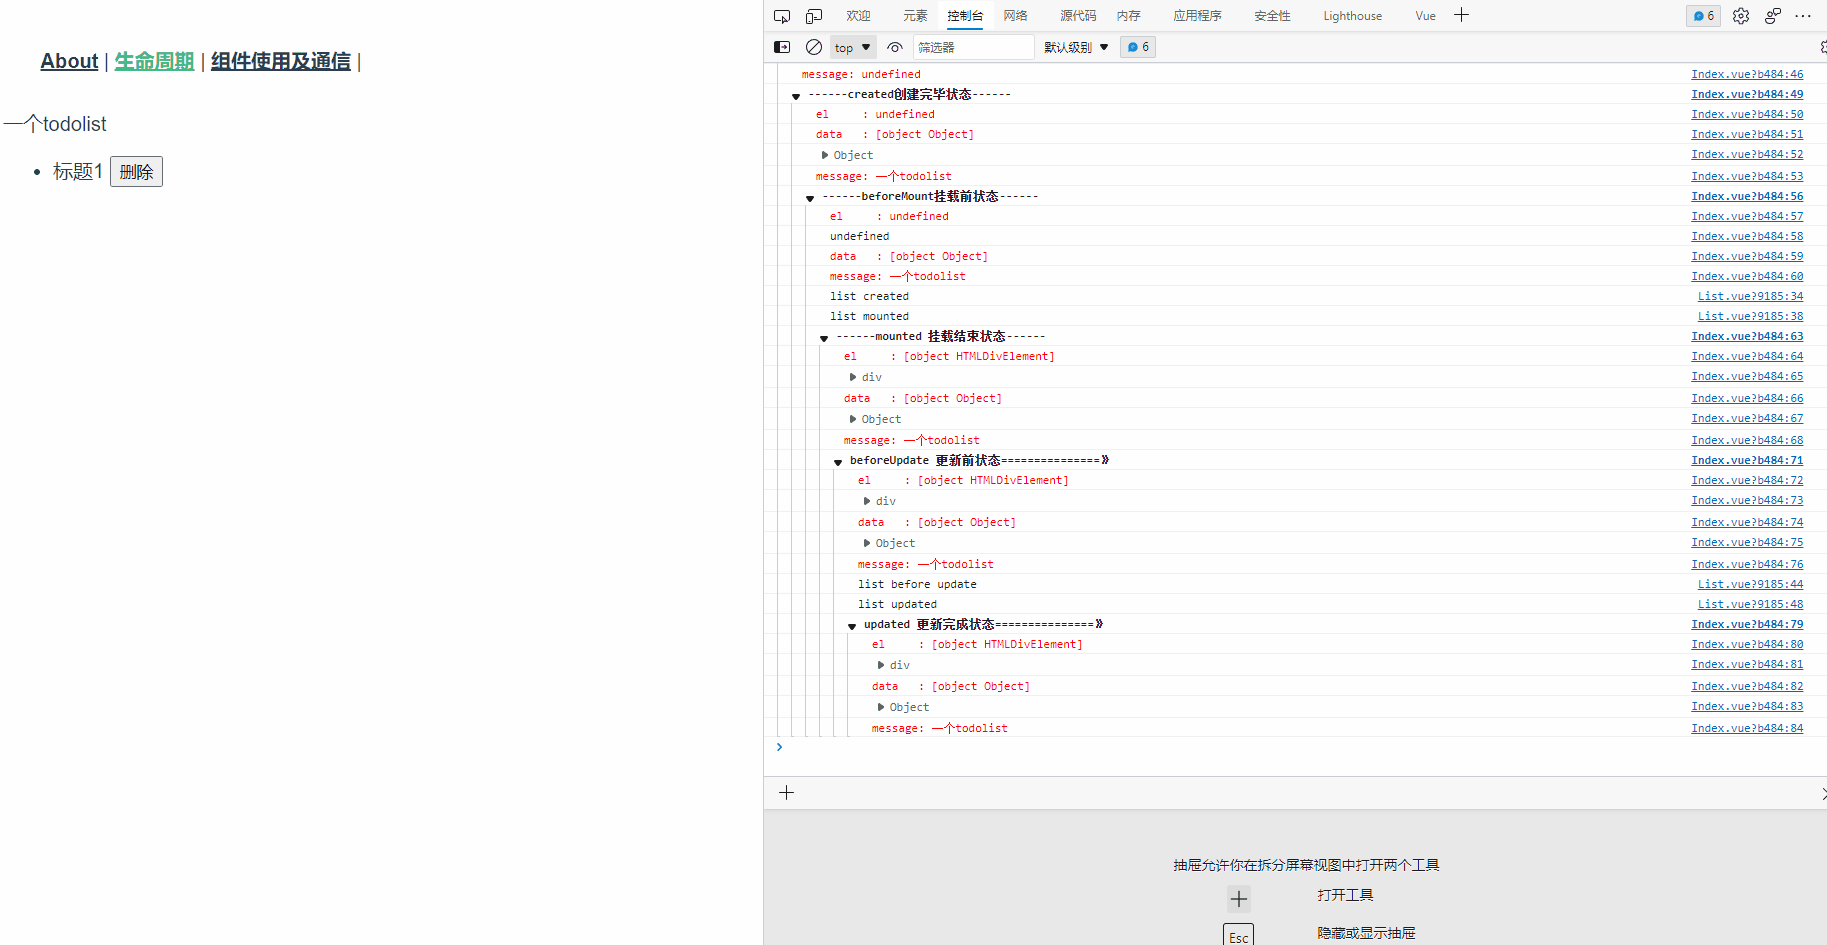Click the 组件使用及通信 navigation link
Screen dimensions: 1827x945
click(281, 61)
